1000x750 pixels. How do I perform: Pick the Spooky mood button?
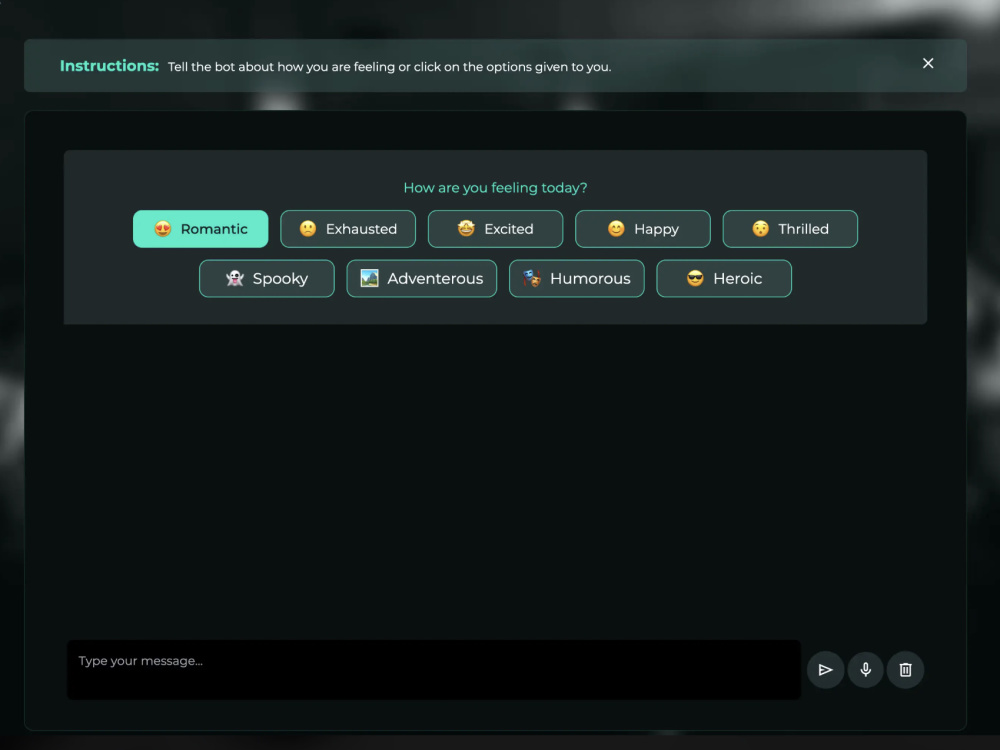(x=267, y=279)
